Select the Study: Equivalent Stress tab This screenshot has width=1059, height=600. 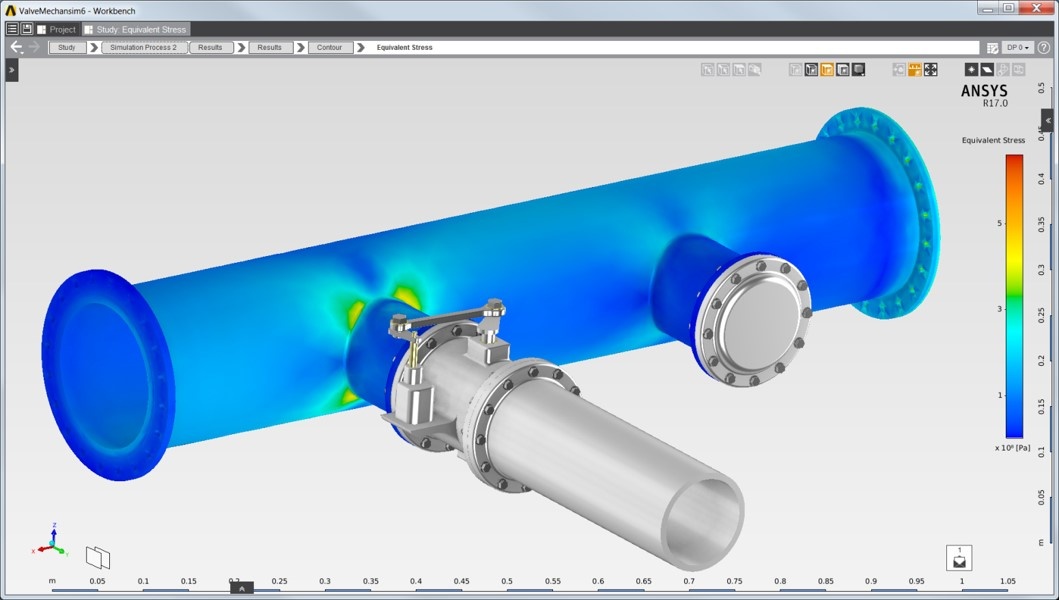point(135,29)
